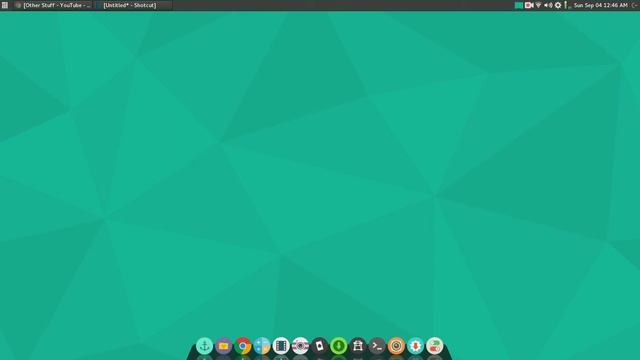
Task: Open the blue and orange split dock icon
Action: (x=262, y=346)
